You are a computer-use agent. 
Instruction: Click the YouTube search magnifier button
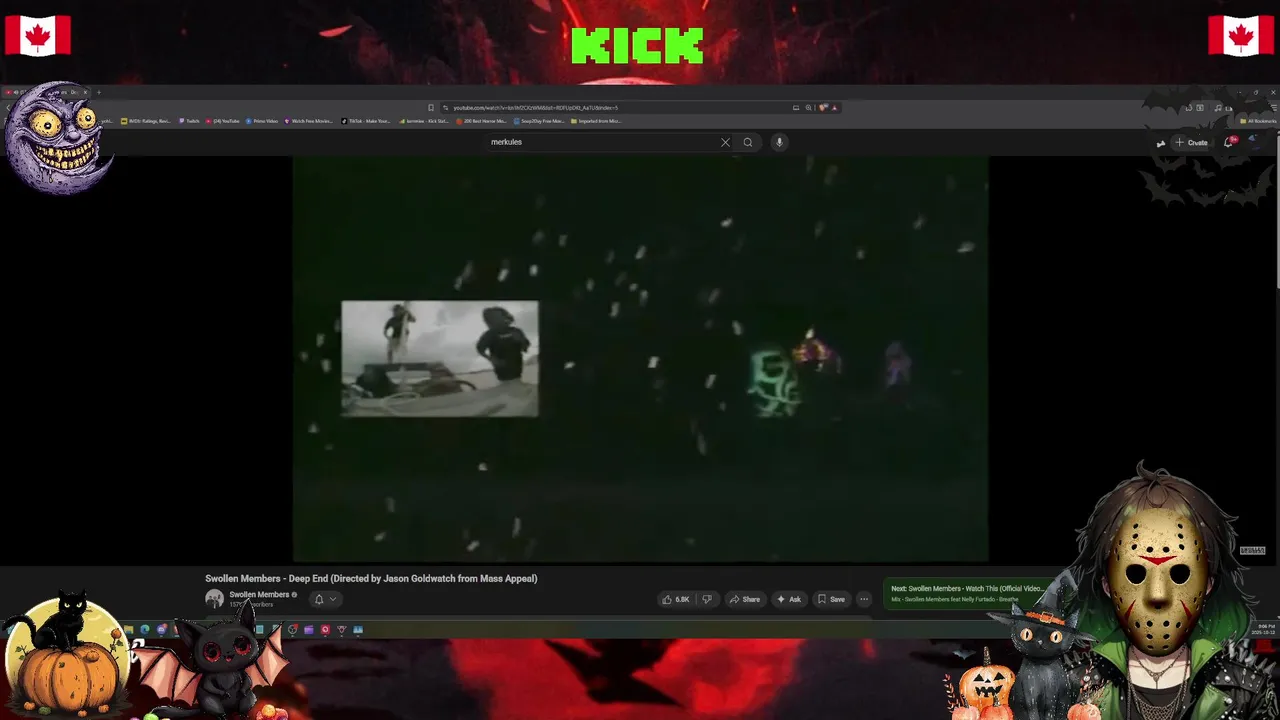coord(747,142)
